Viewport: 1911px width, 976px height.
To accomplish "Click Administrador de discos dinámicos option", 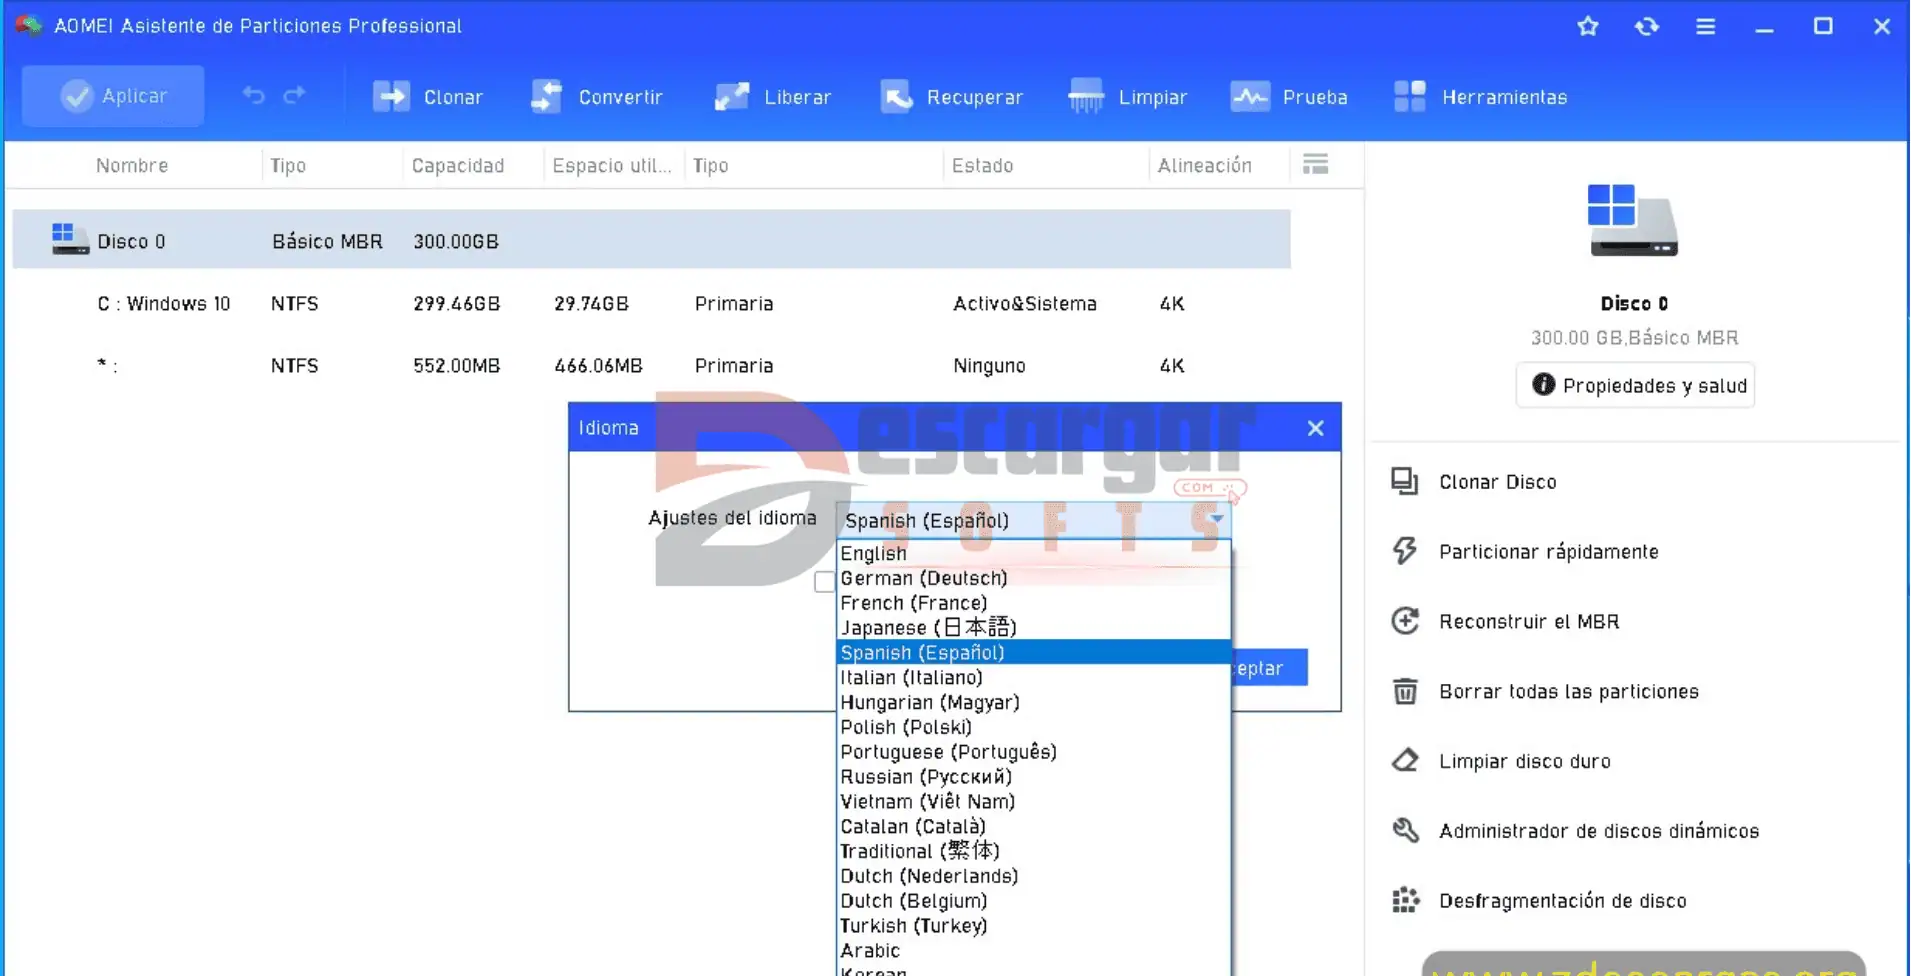I will (1575, 831).
